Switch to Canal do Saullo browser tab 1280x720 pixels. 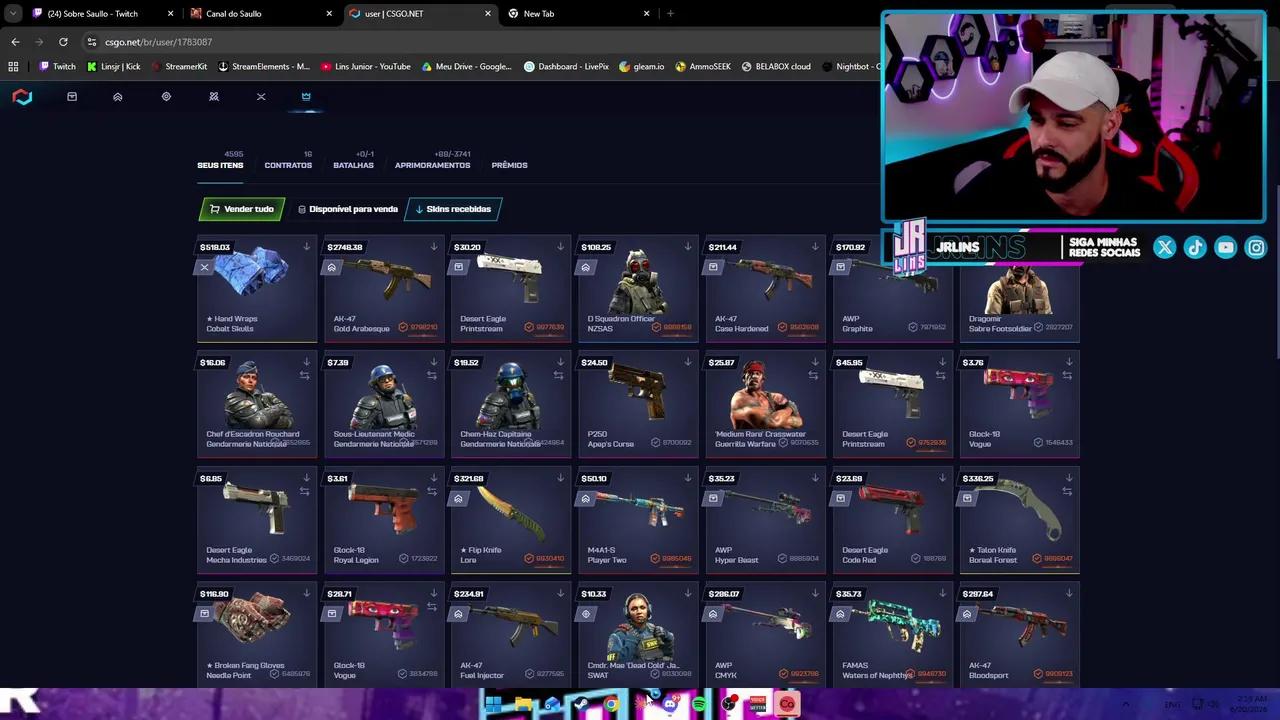click(262, 14)
